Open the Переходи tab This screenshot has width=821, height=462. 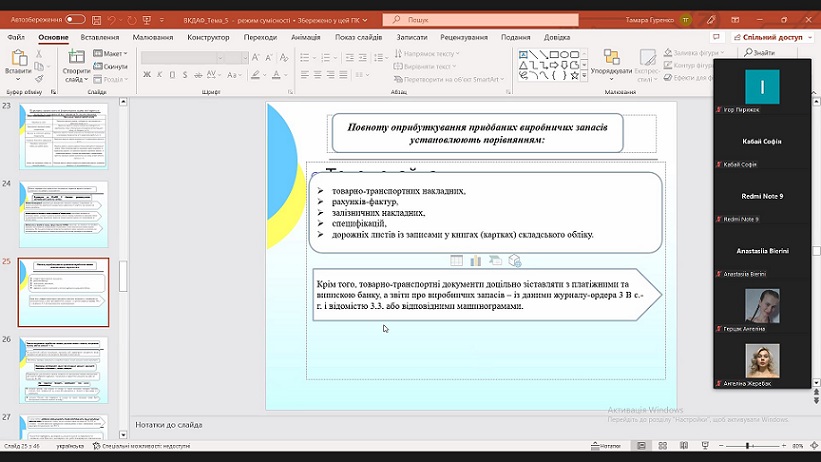[260, 37]
